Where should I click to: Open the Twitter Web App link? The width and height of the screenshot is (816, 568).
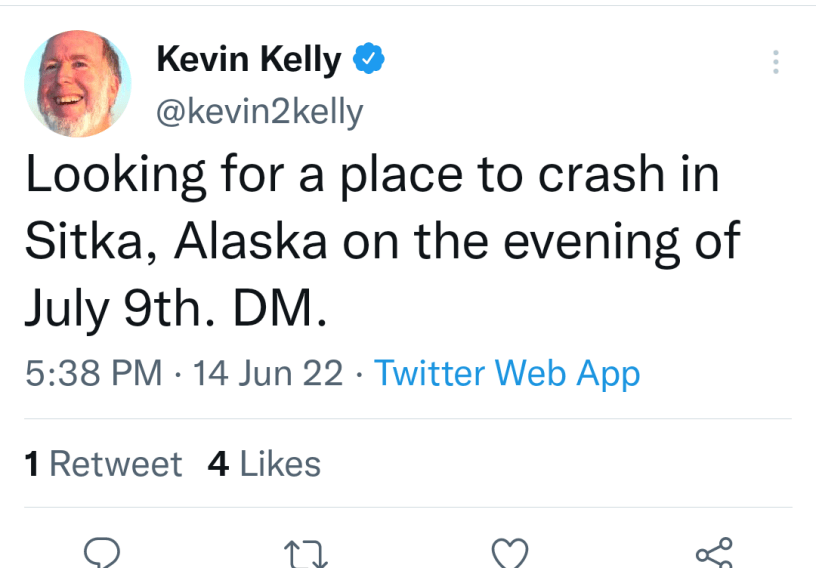pyautogui.click(x=507, y=374)
